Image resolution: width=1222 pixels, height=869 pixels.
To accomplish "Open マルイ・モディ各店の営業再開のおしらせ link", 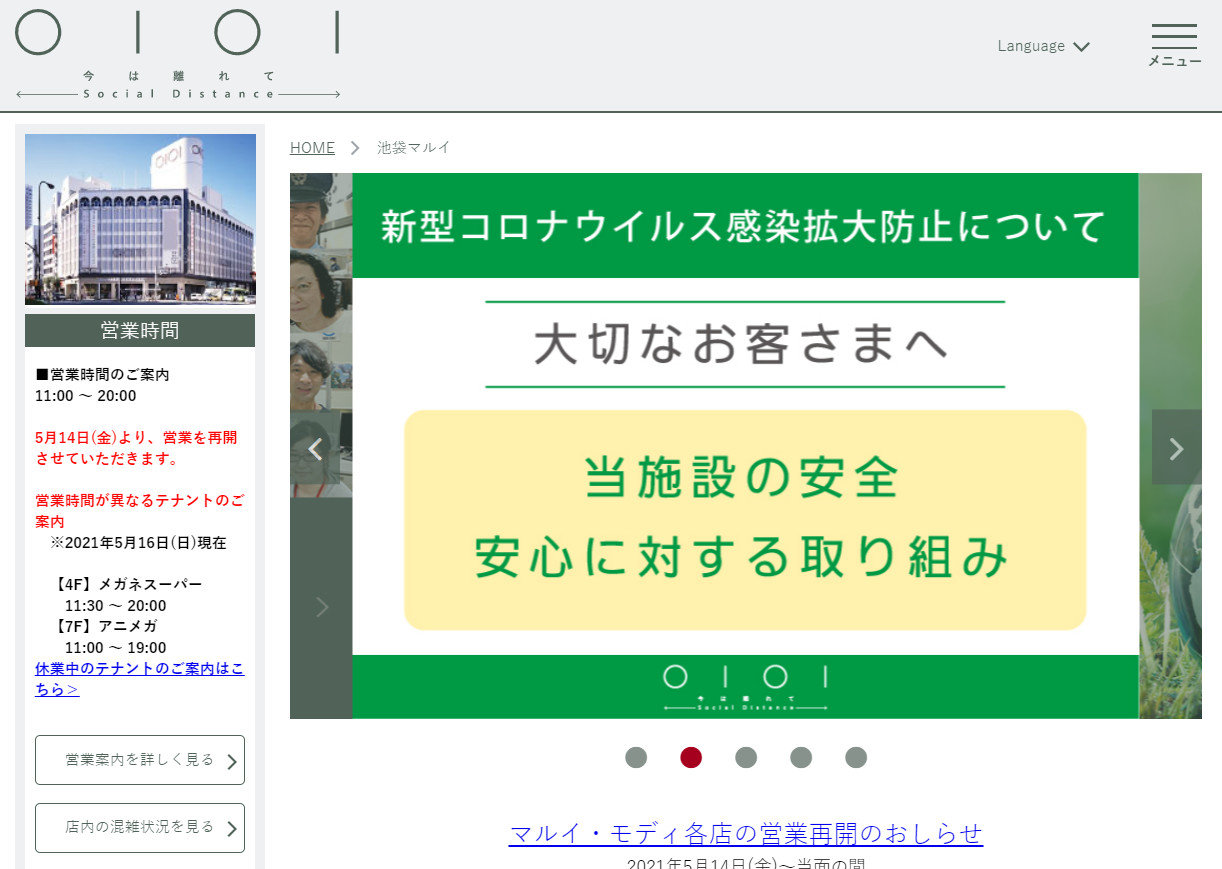I will [745, 833].
